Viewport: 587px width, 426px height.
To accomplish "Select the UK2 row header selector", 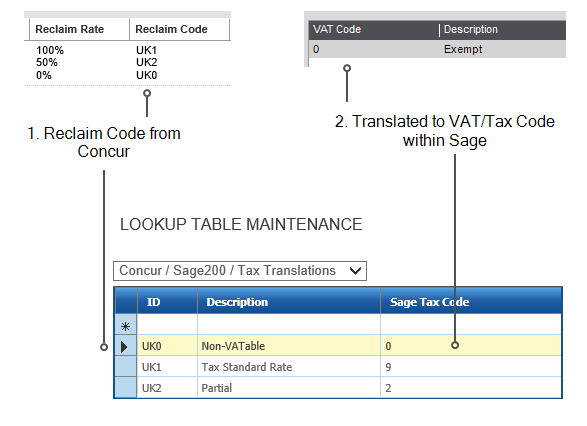I will click(125, 387).
